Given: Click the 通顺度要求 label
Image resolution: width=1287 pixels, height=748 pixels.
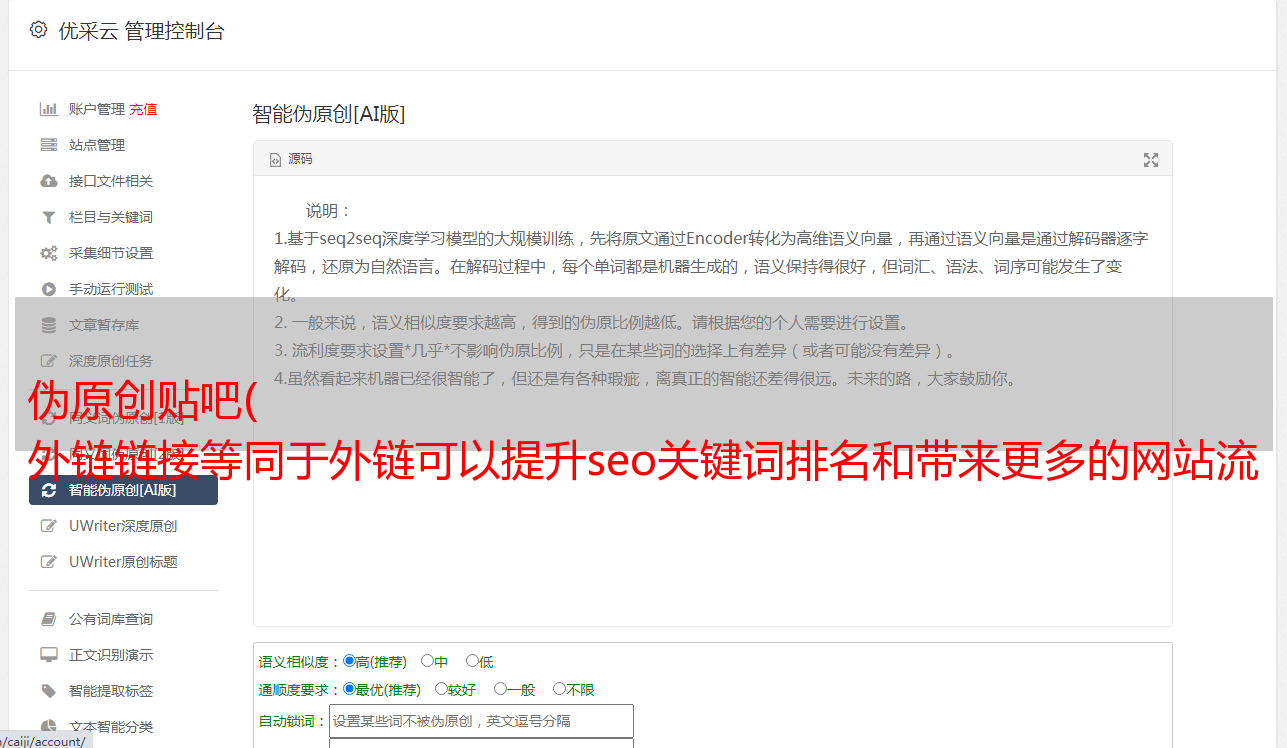Looking at the screenshot, I should (300, 690).
